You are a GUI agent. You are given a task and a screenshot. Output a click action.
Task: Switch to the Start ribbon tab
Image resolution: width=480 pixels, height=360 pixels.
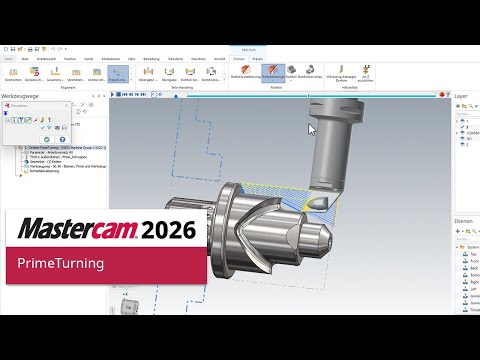(x=25, y=59)
